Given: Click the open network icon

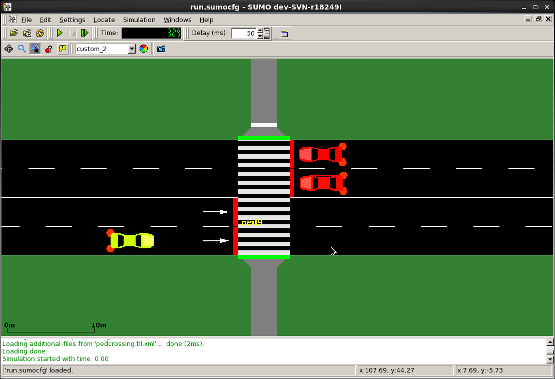Looking at the screenshot, I should click(27, 33).
